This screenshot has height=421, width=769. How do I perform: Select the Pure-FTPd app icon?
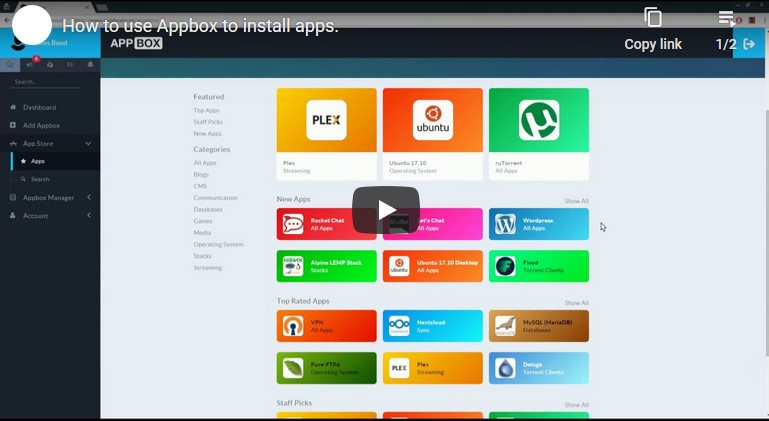click(293, 368)
